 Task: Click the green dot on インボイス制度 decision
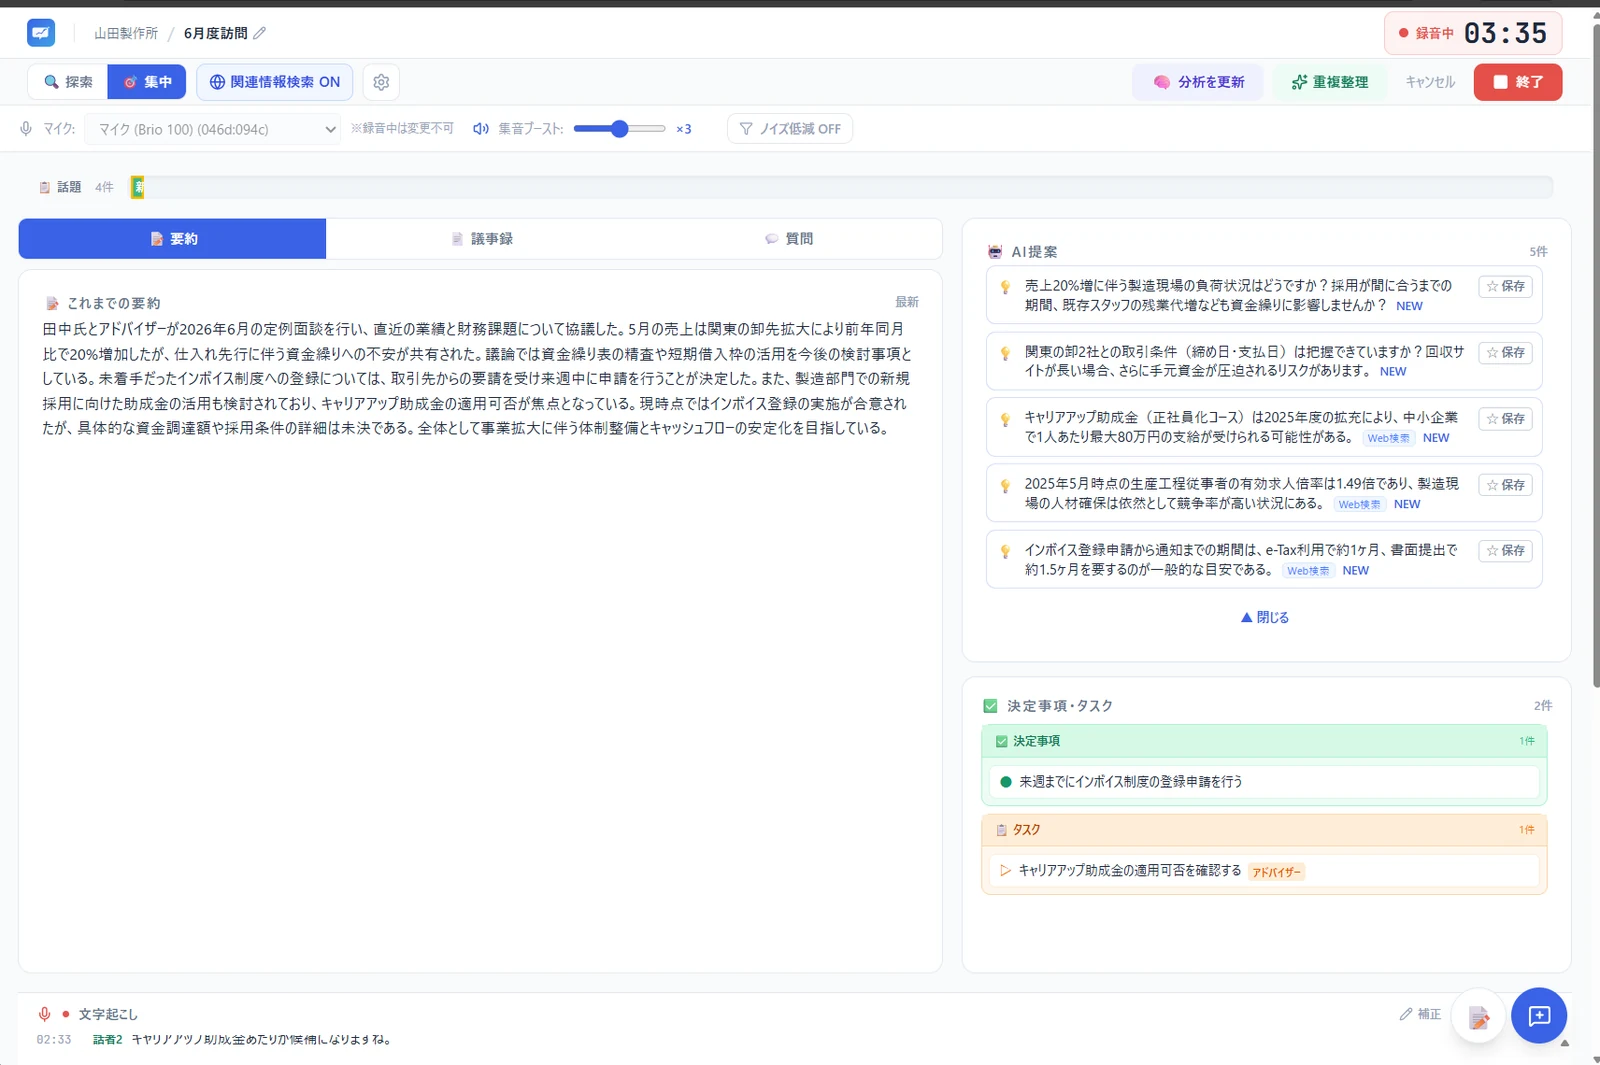(x=1005, y=782)
